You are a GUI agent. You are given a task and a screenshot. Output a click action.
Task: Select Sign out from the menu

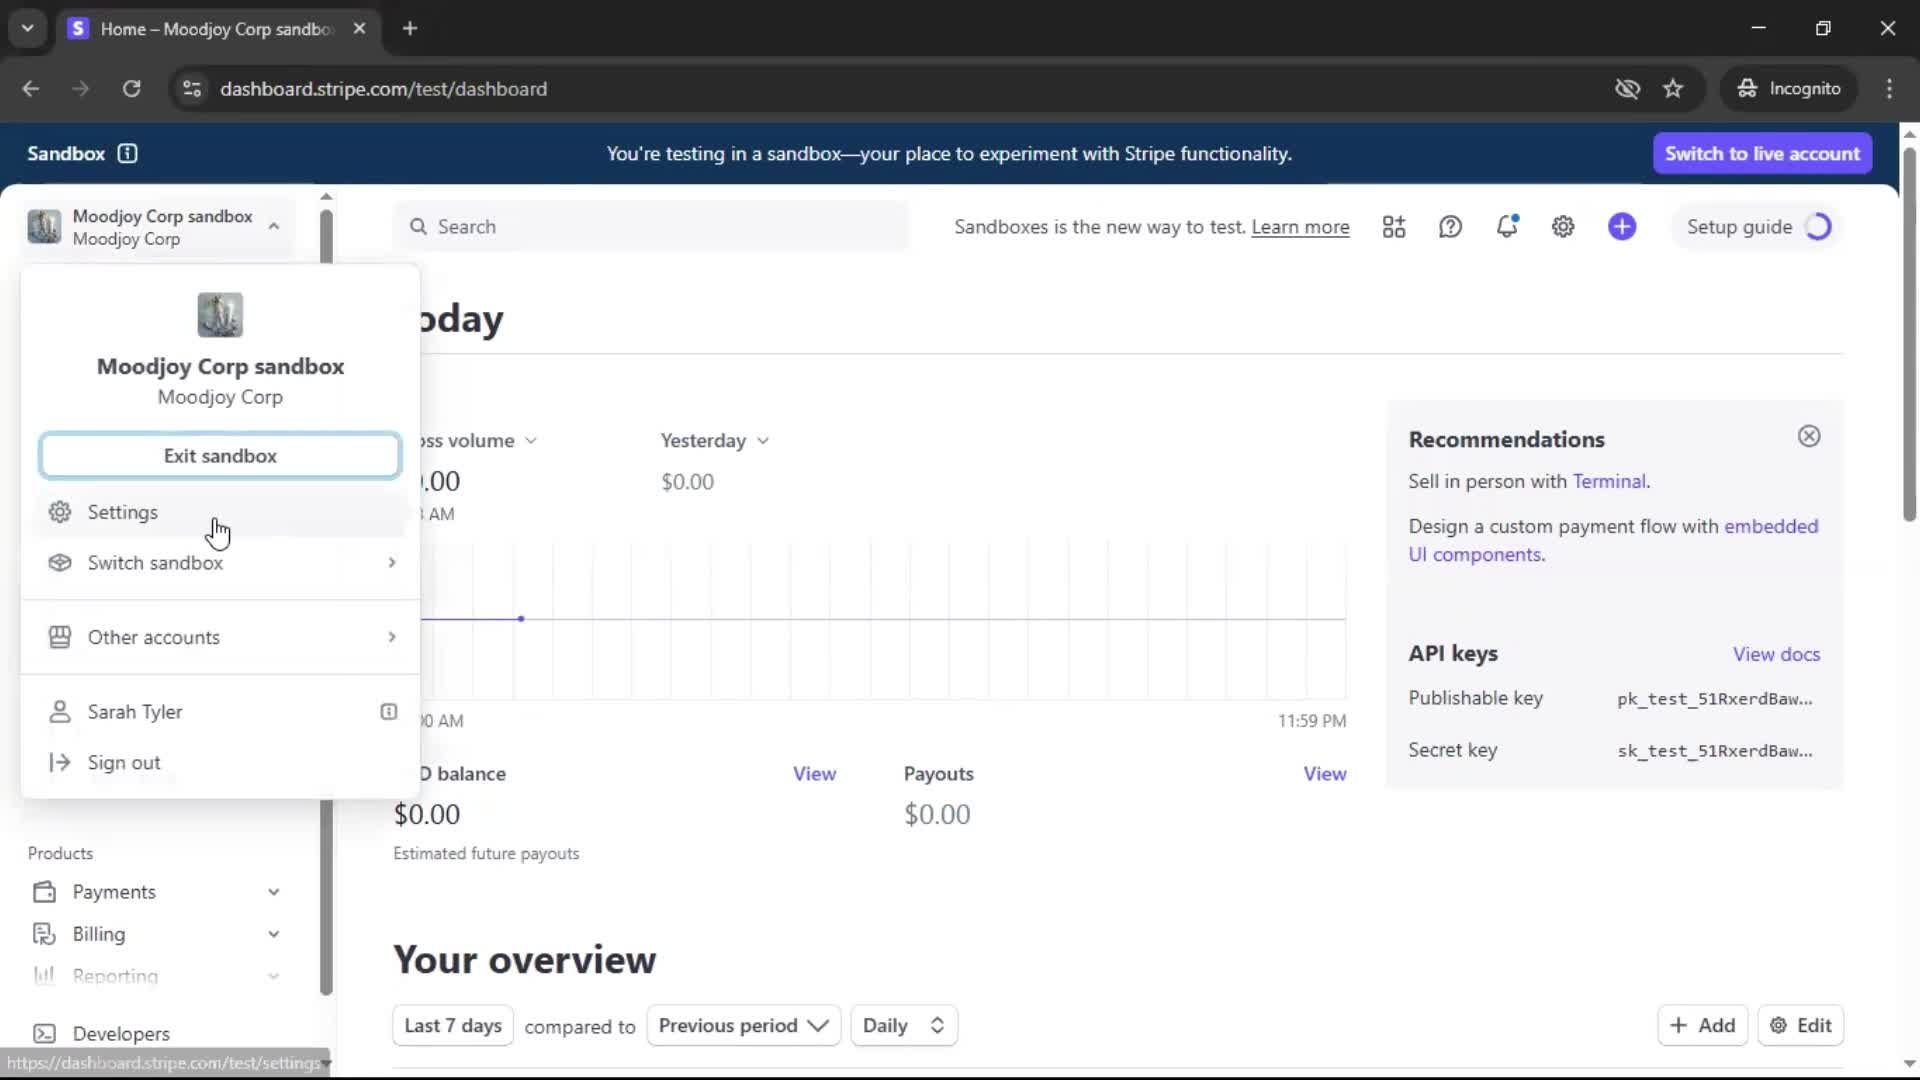[220, 763]
